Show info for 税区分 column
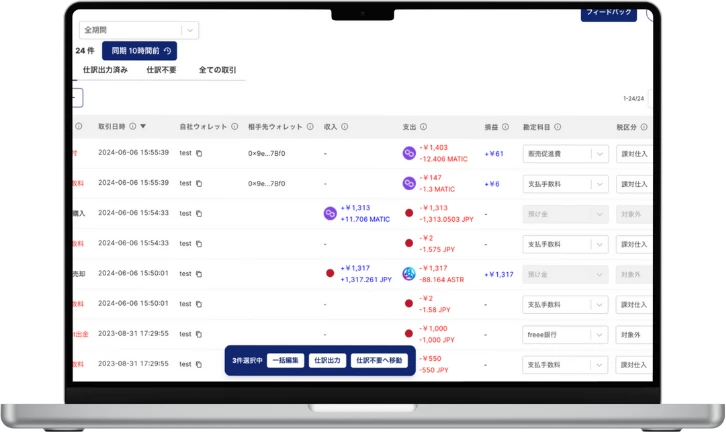This screenshot has width=726, height=432. 644,126
